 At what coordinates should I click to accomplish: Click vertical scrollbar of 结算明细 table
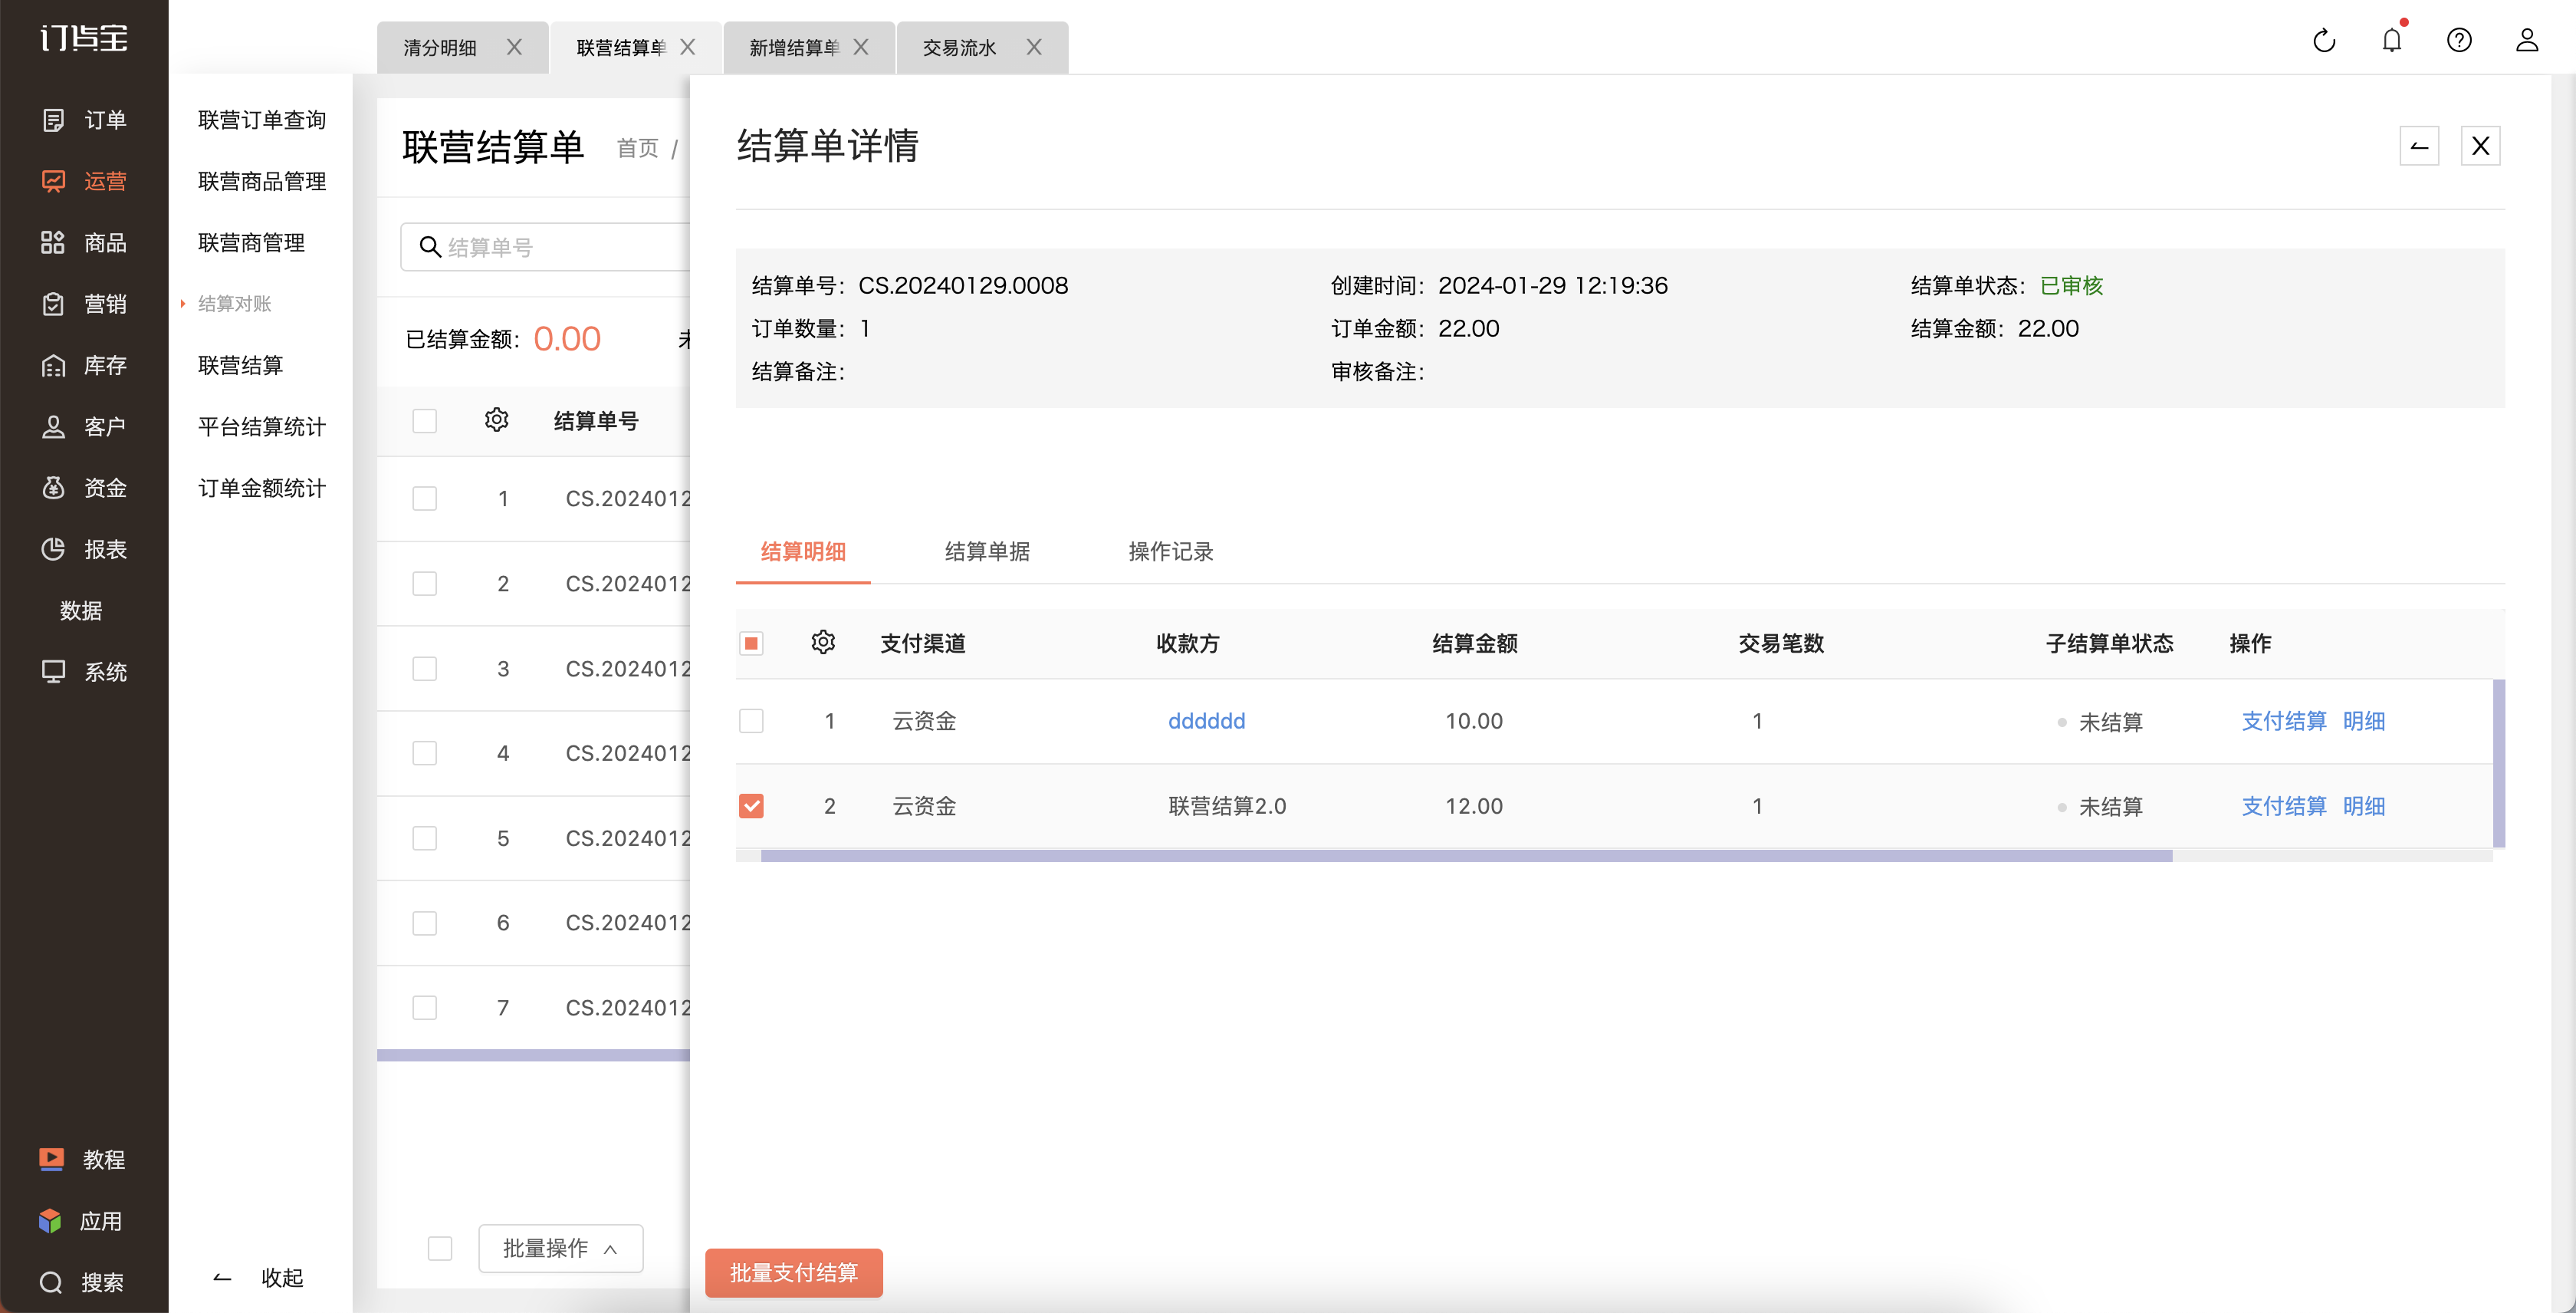(x=2499, y=764)
